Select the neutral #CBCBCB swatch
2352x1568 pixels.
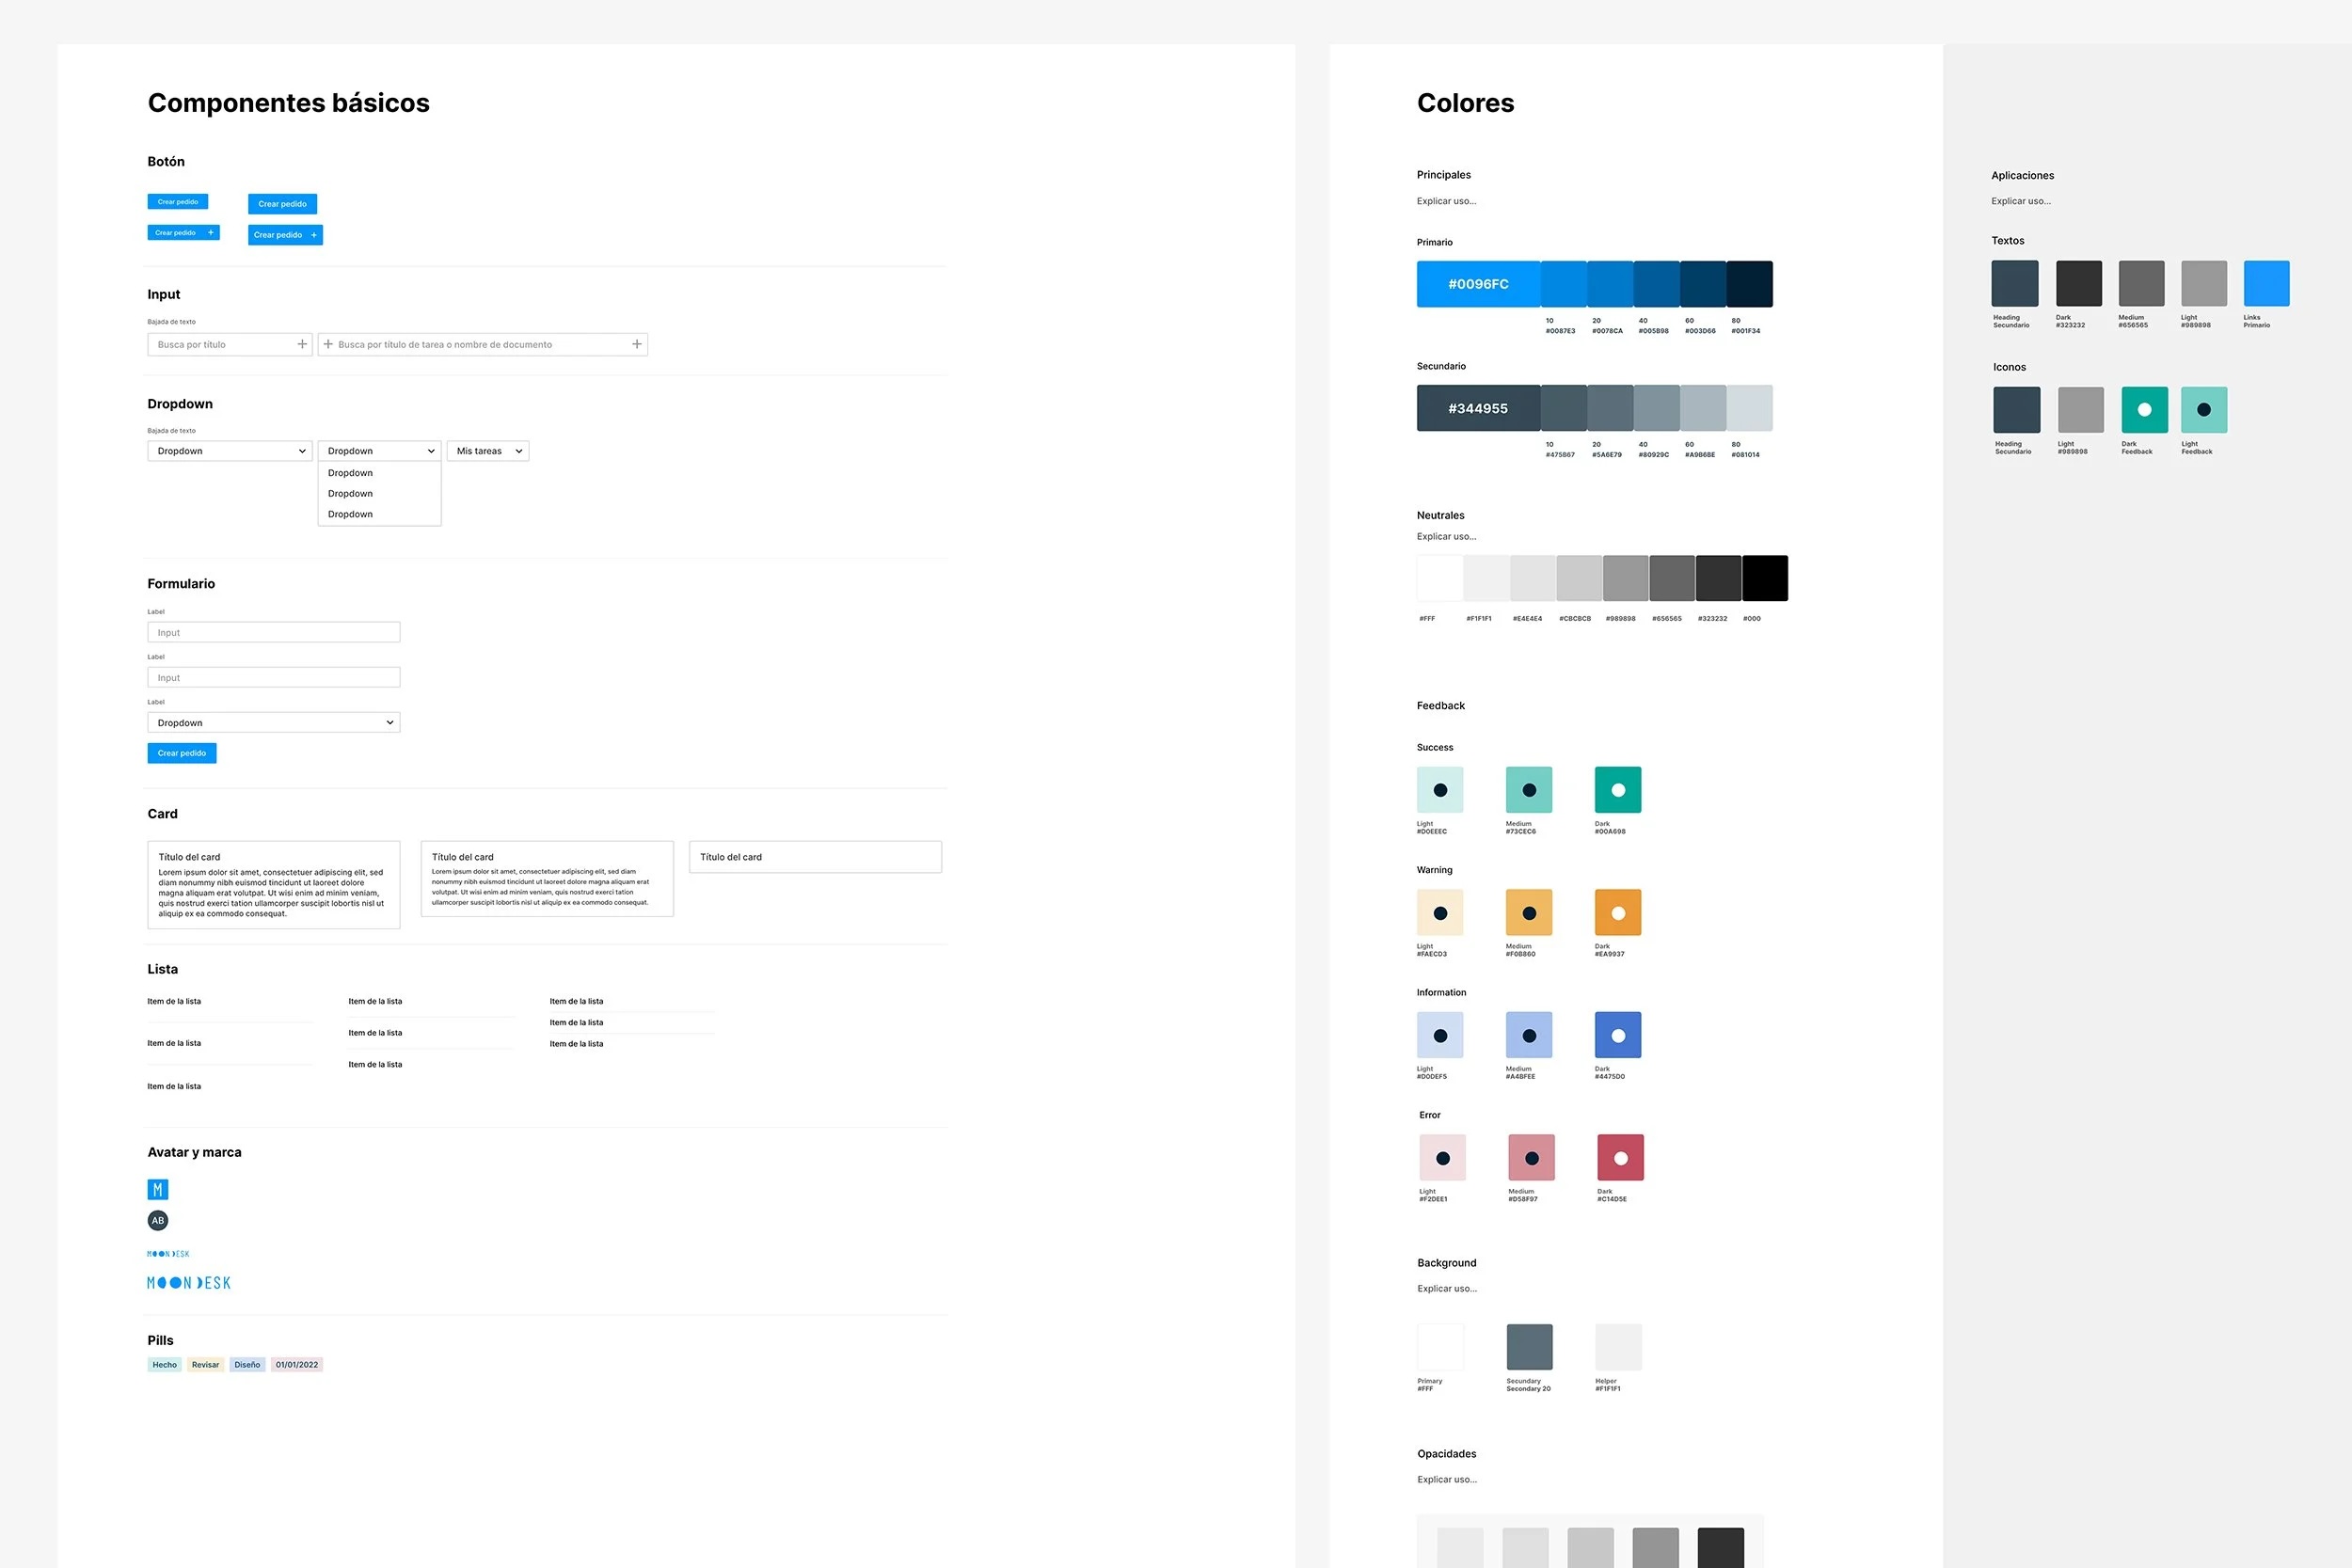tap(1579, 578)
